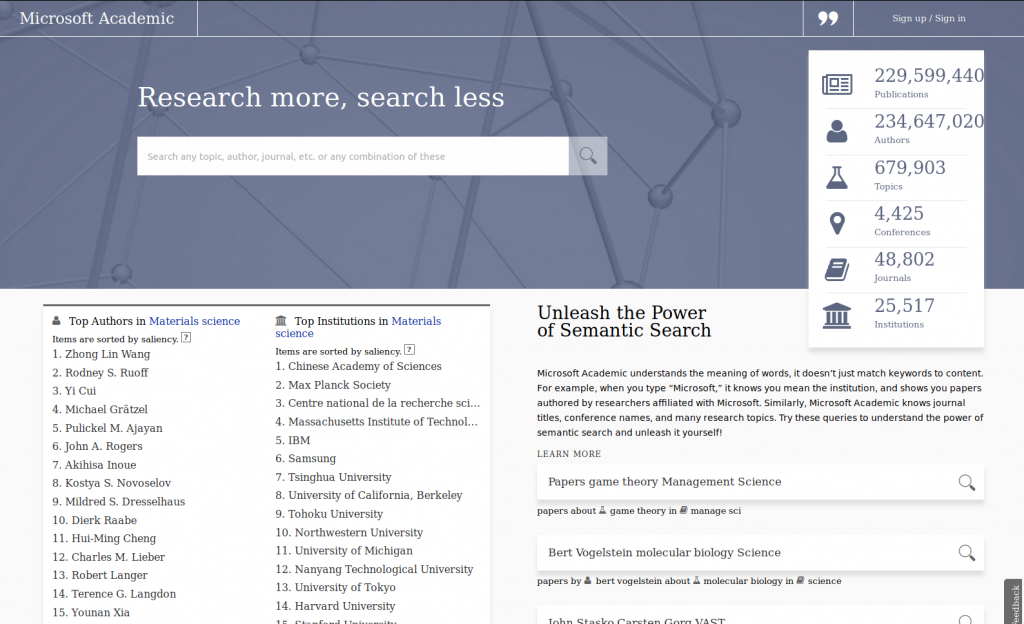Click the main search input field
Image resolution: width=1024 pixels, height=624 pixels.
pyautogui.click(x=353, y=156)
